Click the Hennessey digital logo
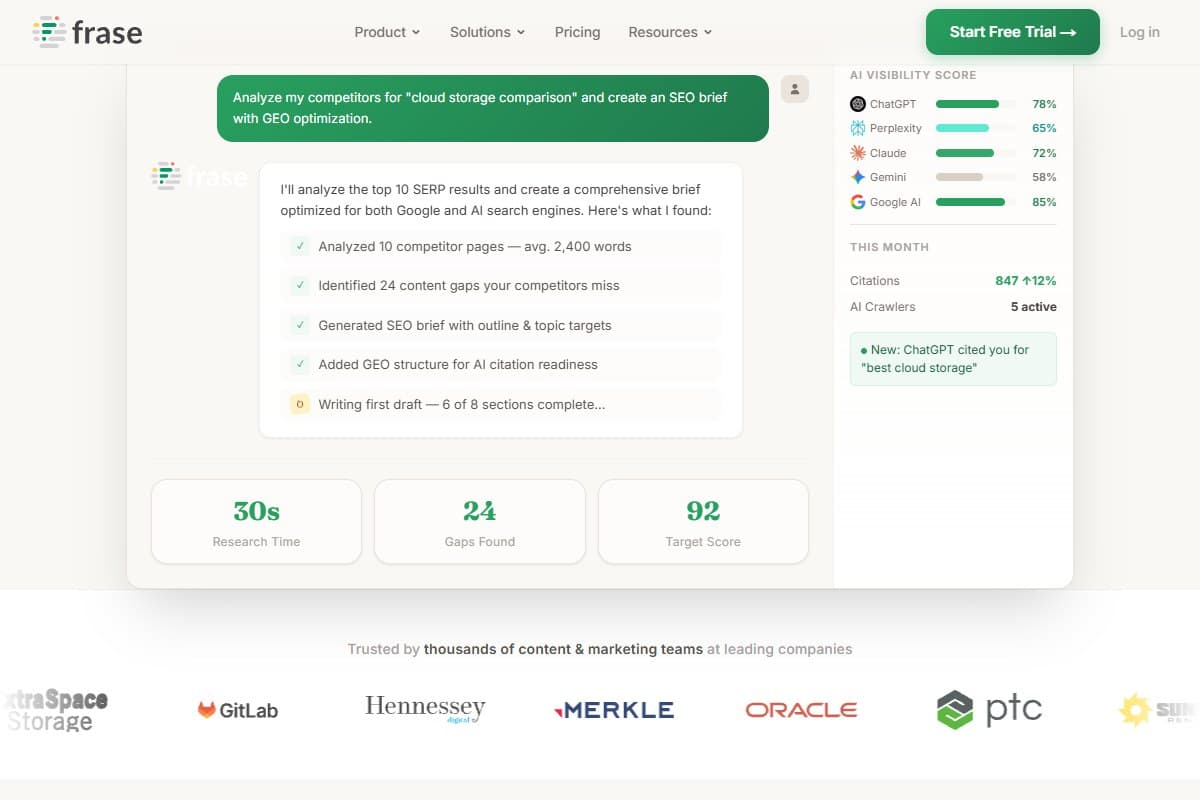 [425, 708]
